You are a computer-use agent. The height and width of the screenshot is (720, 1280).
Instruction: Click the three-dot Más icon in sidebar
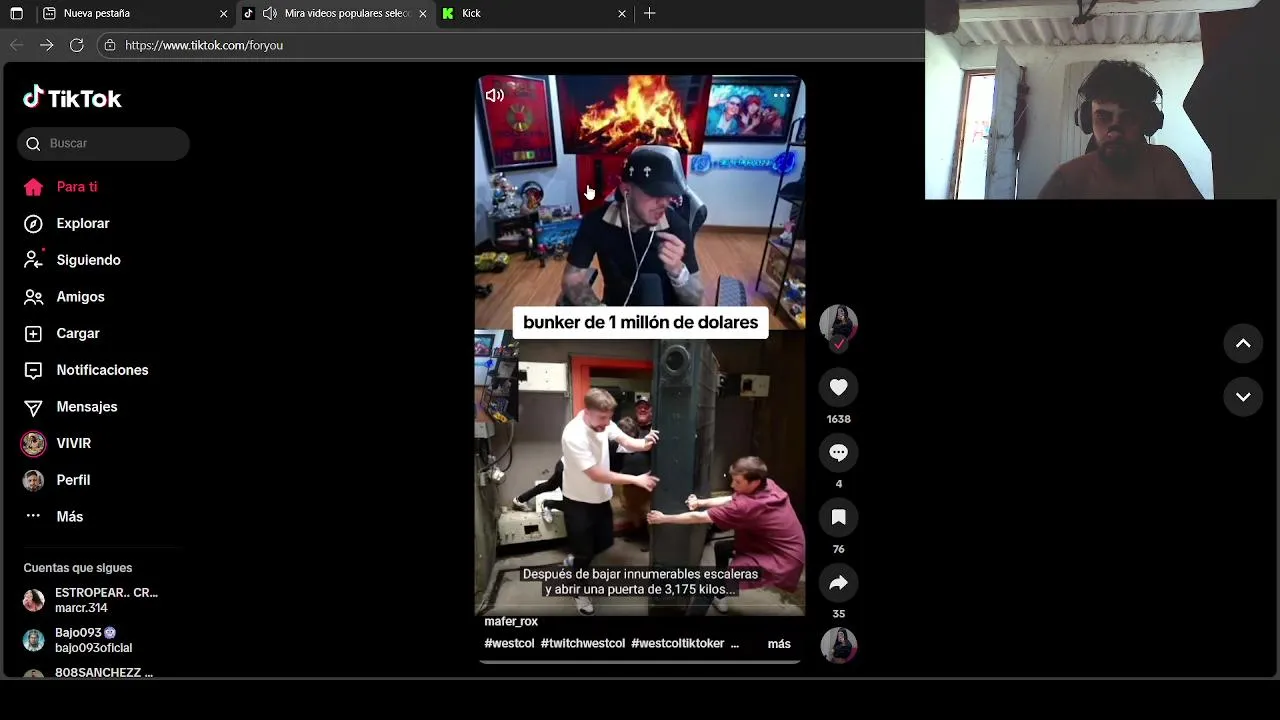[x=33, y=516]
